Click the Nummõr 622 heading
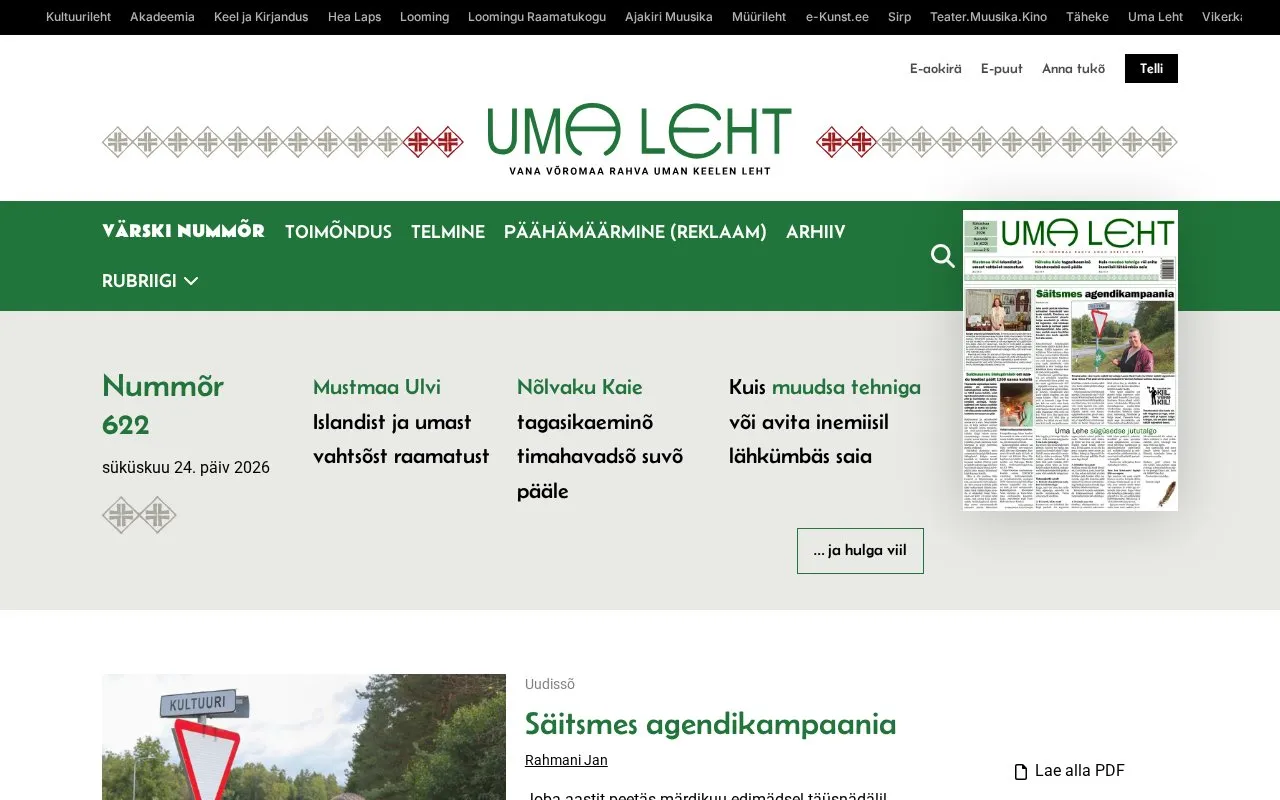 (x=163, y=404)
